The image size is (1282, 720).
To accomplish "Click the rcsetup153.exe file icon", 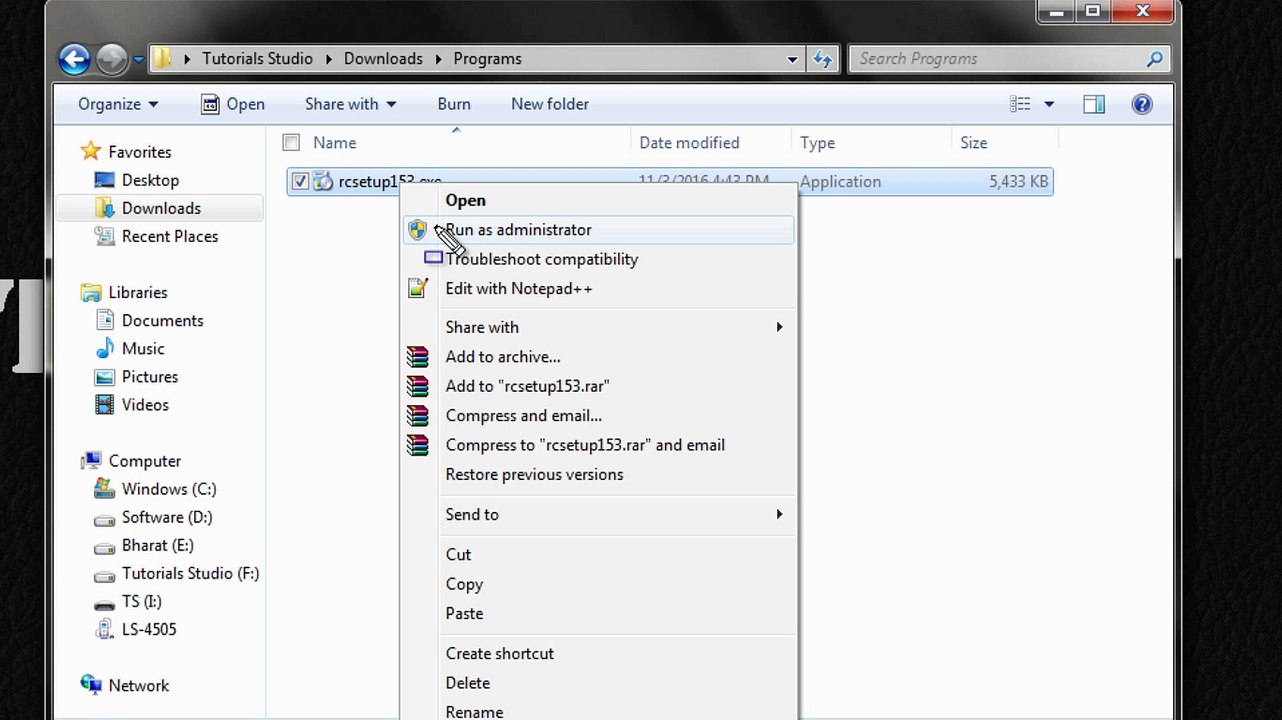I will [323, 181].
